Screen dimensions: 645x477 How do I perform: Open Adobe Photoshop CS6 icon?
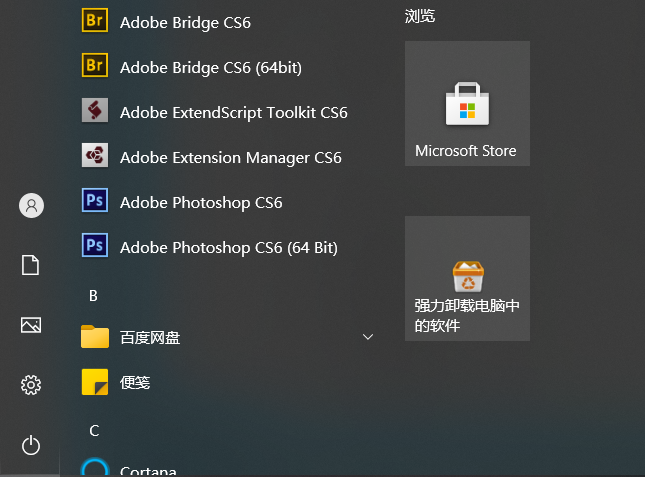pyautogui.click(x=95, y=201)
